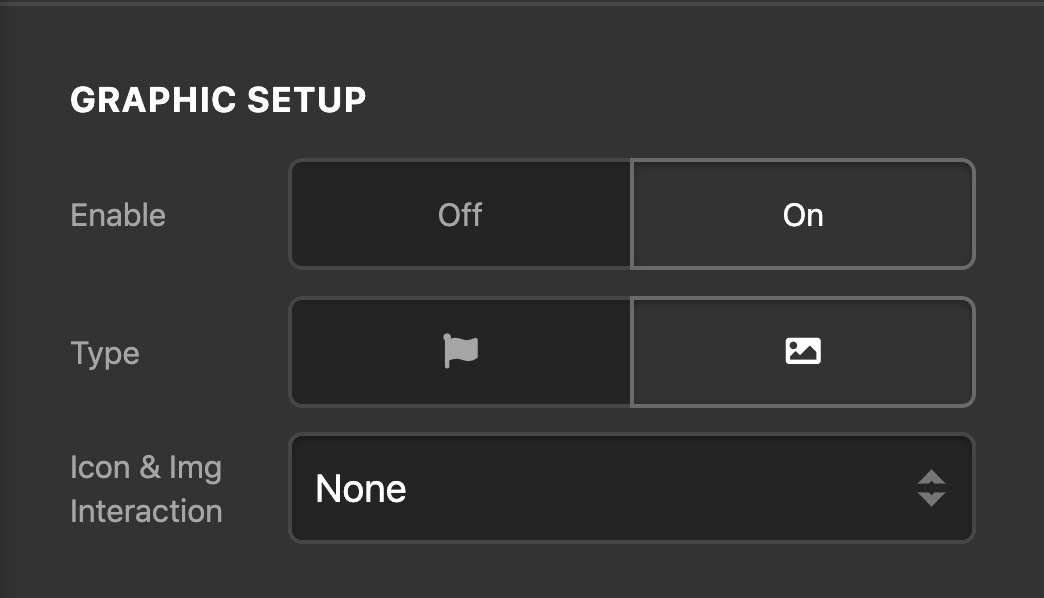The height and width of the screenshot is (598, 1044).
Task: Toggle Type to the flag option
Action: pyautogui.click(x=460, y=352)
